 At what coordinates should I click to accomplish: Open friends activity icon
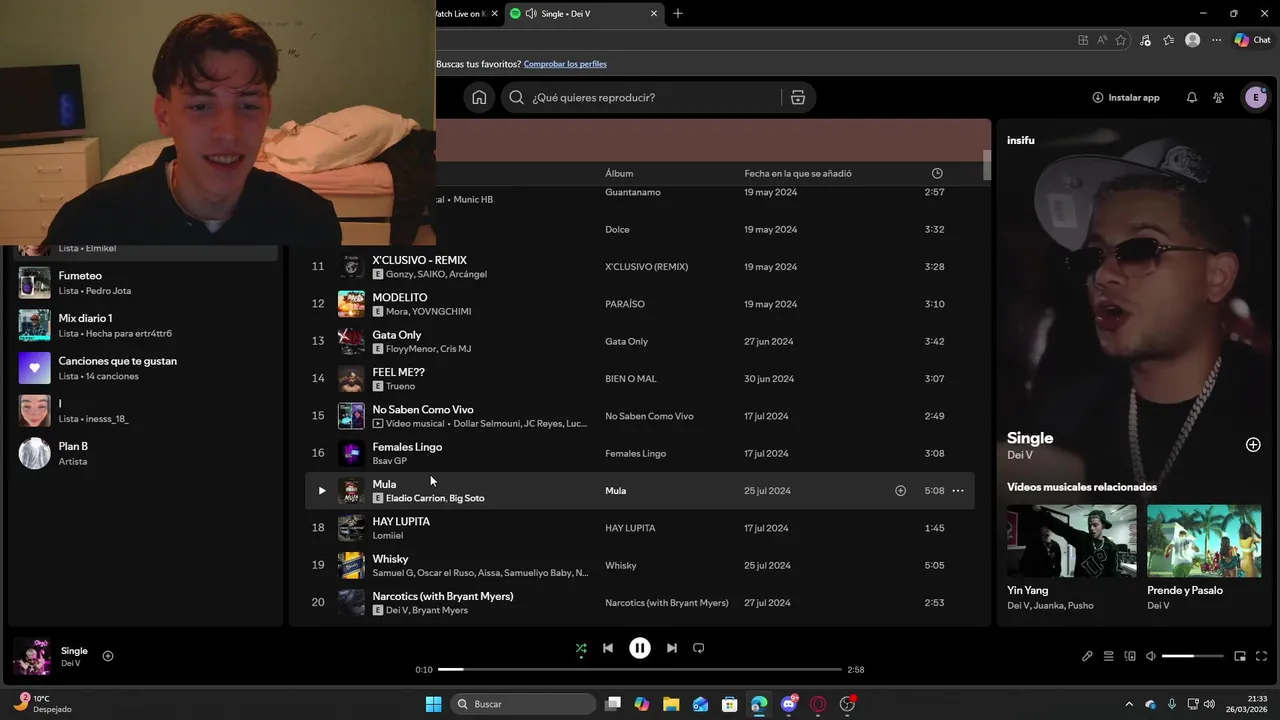click(x=1218, y=97)
